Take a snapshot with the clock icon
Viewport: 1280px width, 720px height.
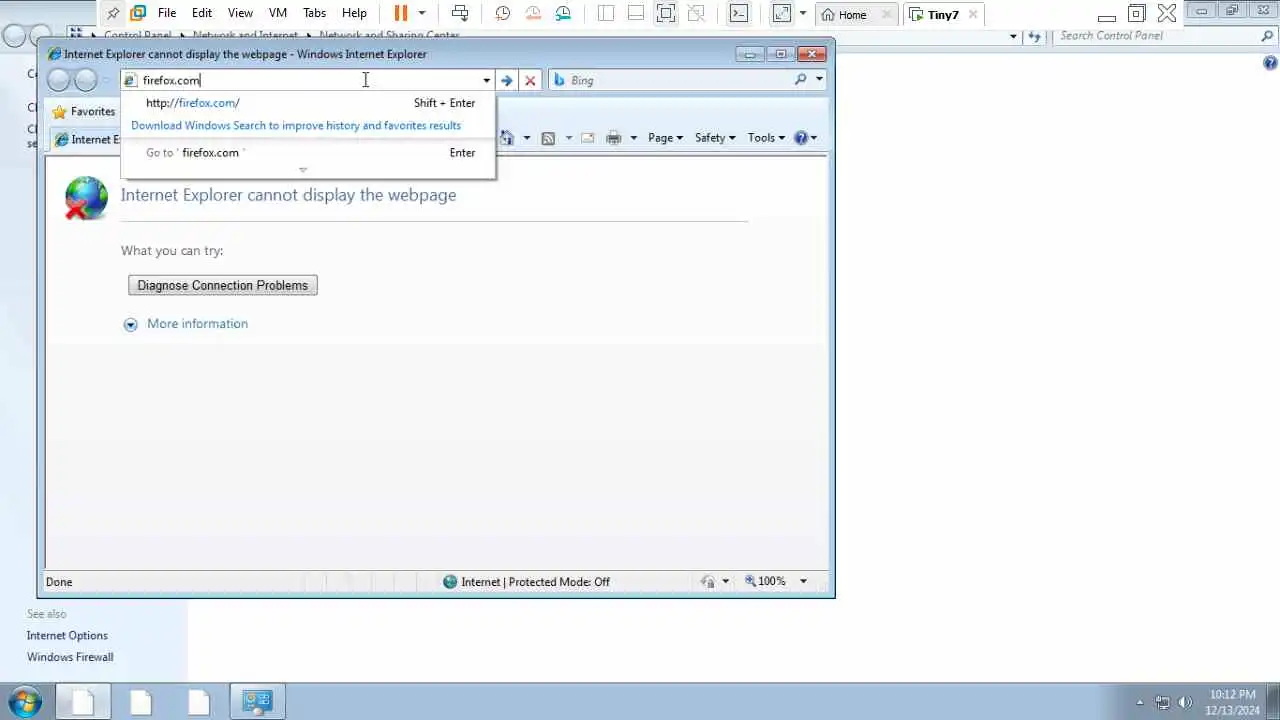click(503, 13)
